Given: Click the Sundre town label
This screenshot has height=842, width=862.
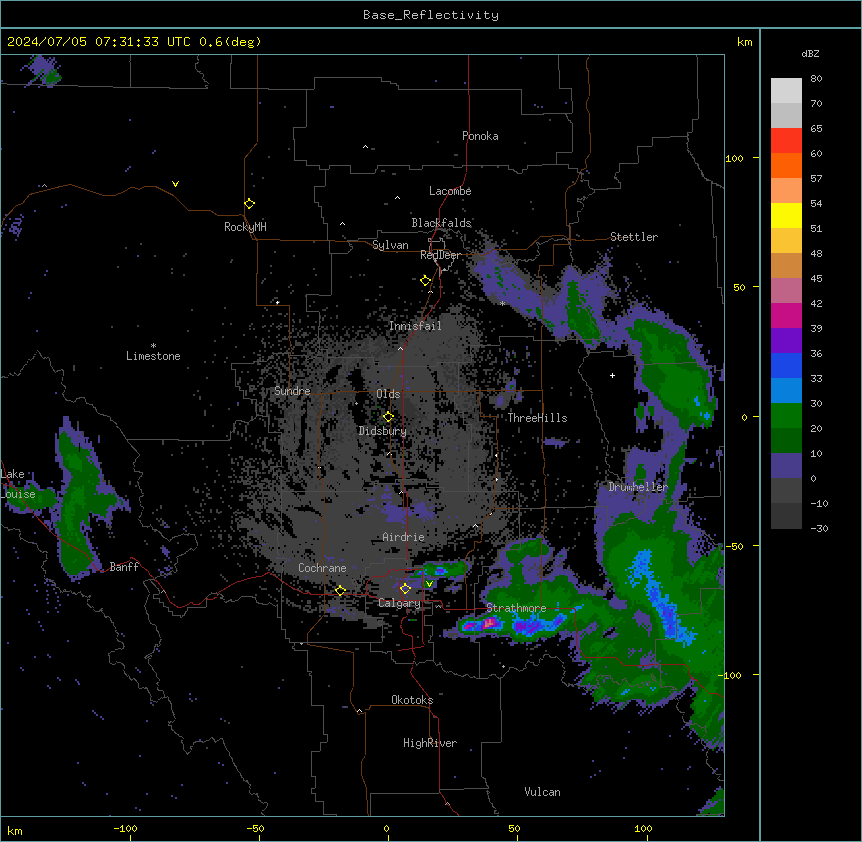Looking at the screenshot, I should pos(292,391).
